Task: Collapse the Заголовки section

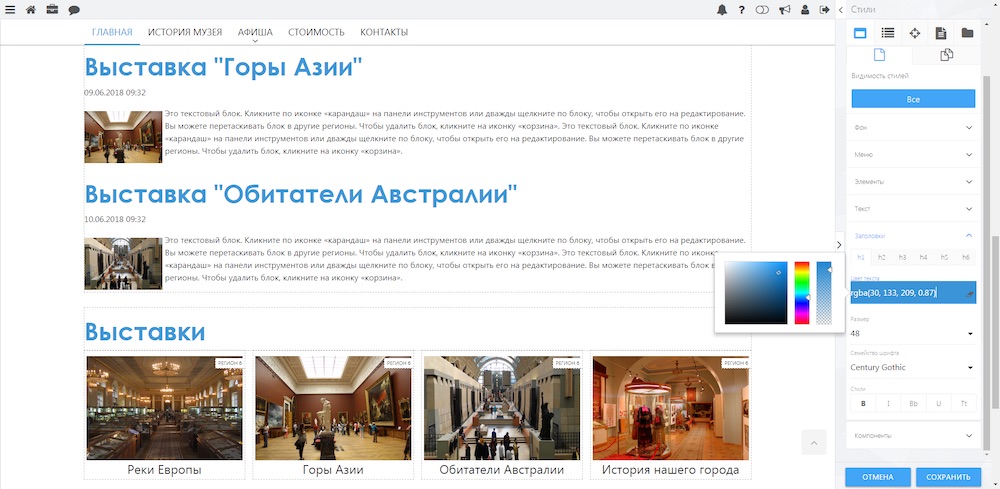Action: 913,236
